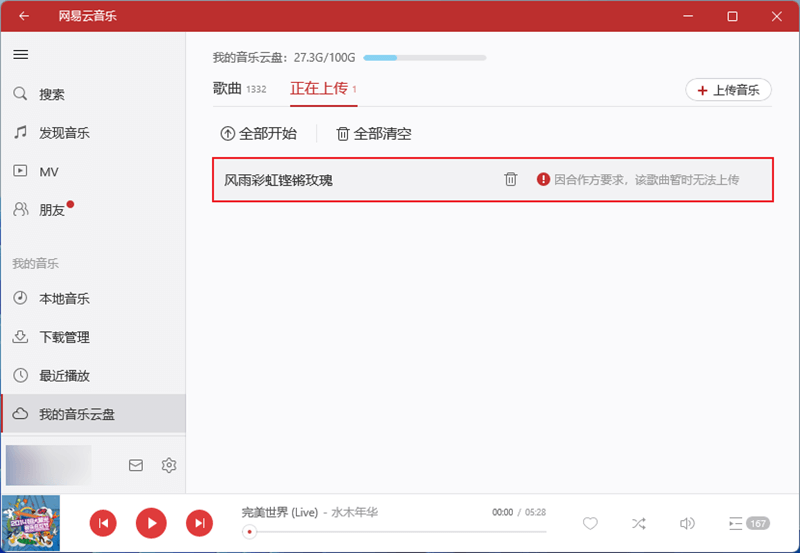Skip to the next track
Viewport: 800px width, 553px height.
pyautogui.click(x=199, y=523)
